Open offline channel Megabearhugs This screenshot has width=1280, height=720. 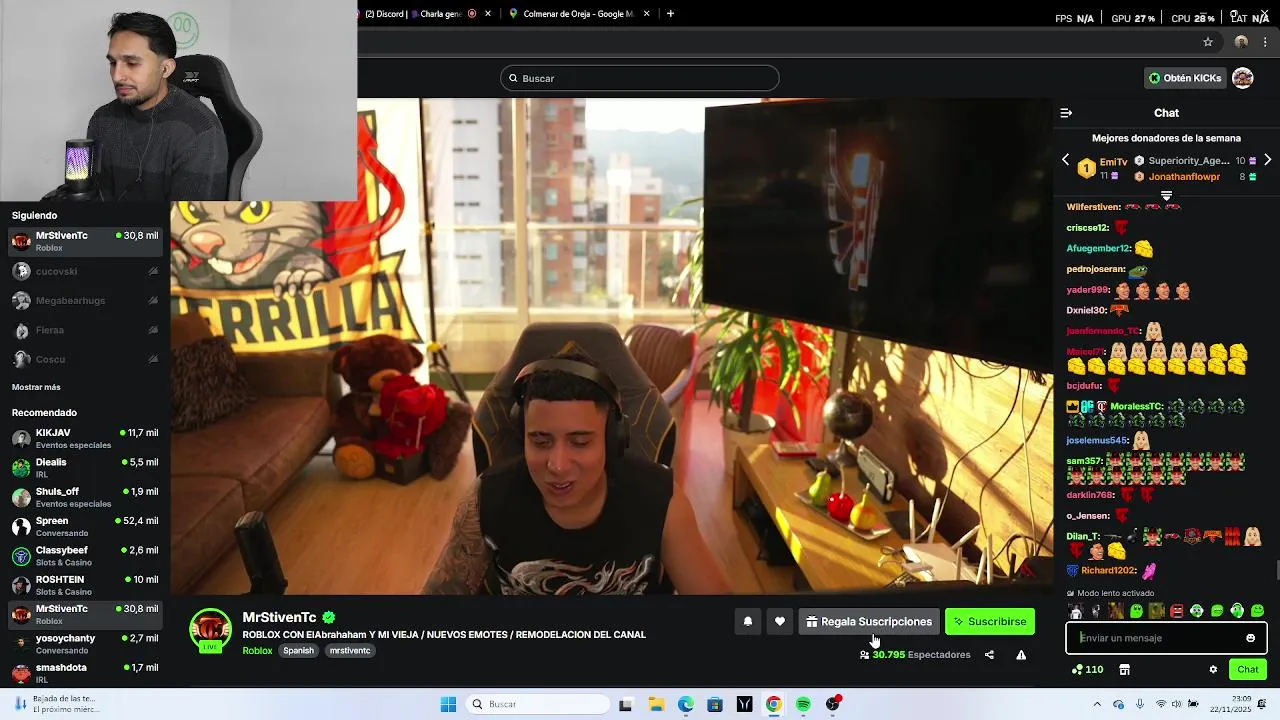coord(85,300)
